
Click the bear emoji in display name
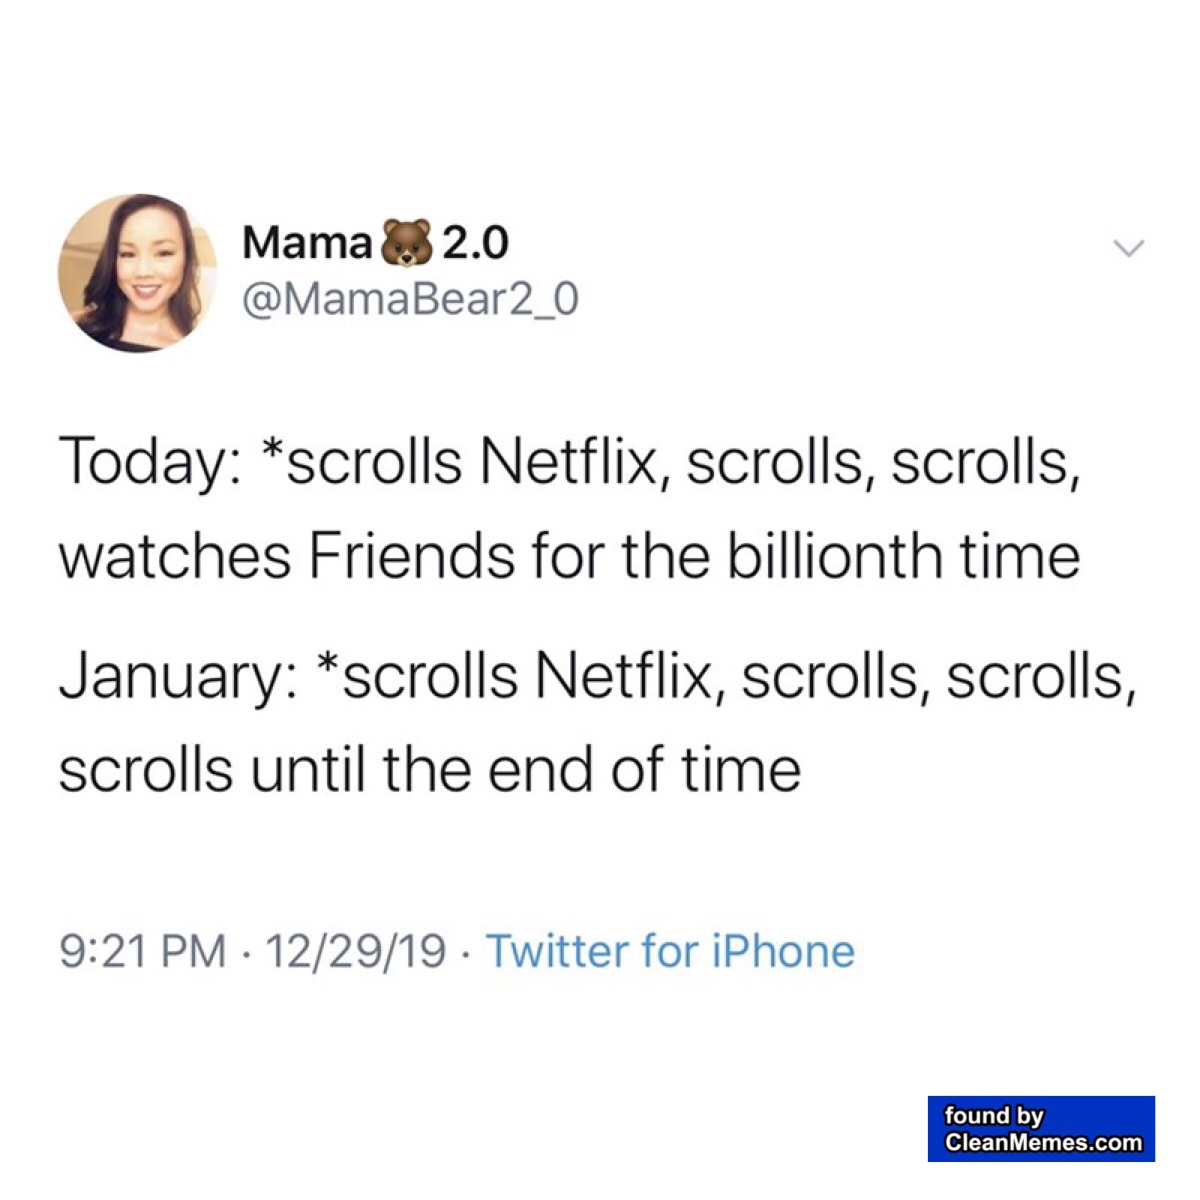(x=404, y=244)
